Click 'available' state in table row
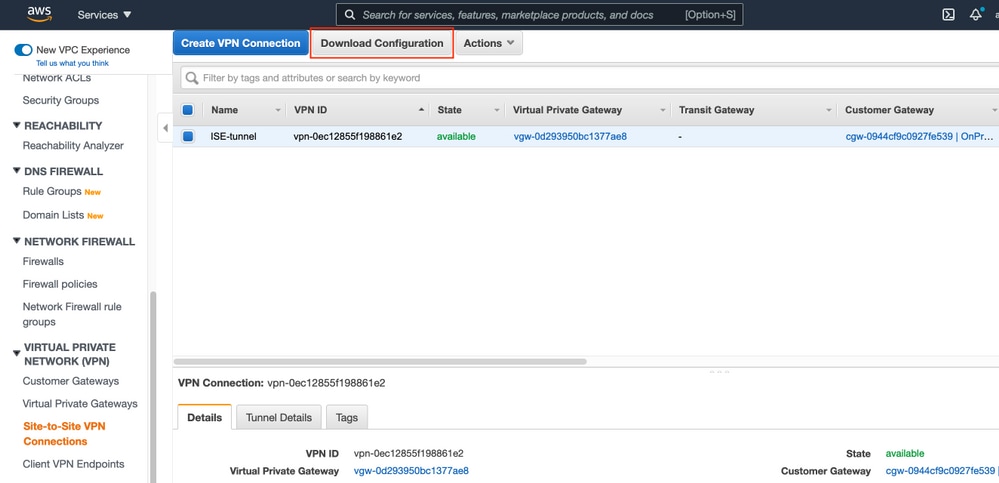The image size is (999, 483). click(456, 136)
